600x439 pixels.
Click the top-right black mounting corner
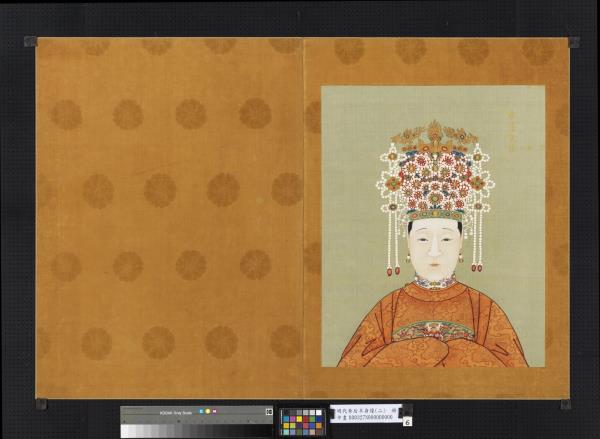point(573,42)
